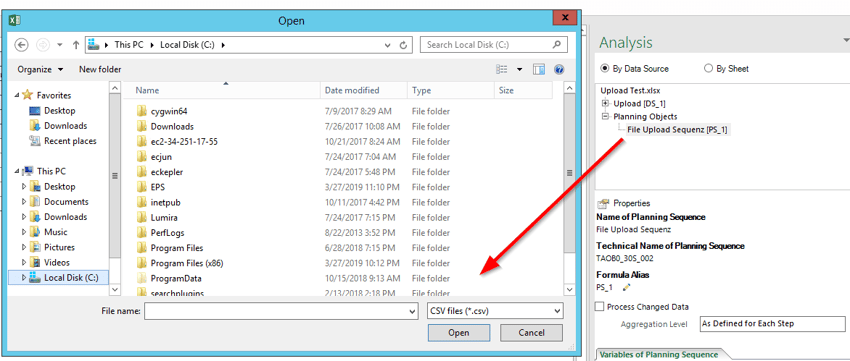Screen dimensions: 850x361
Task: Collapse the This PC tree node
Action: (16, 171)
